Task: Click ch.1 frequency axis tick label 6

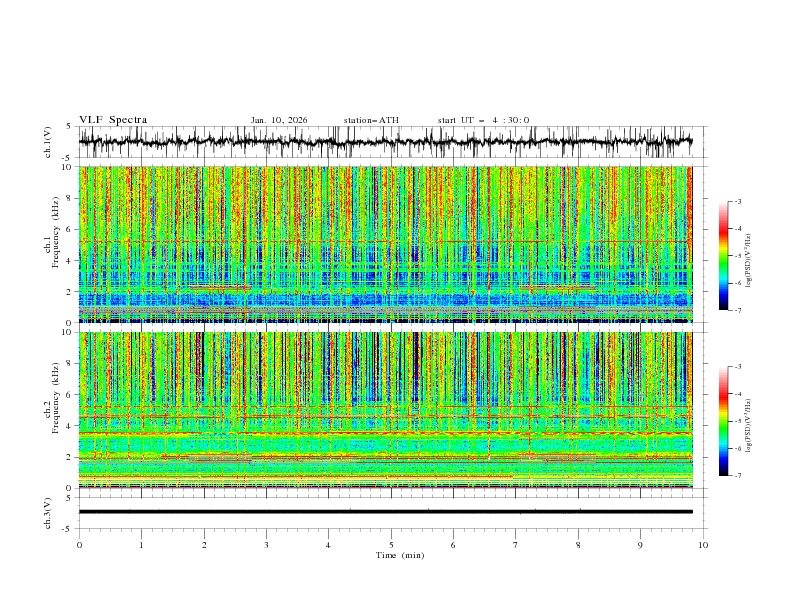Action: (x=71, y=229)
